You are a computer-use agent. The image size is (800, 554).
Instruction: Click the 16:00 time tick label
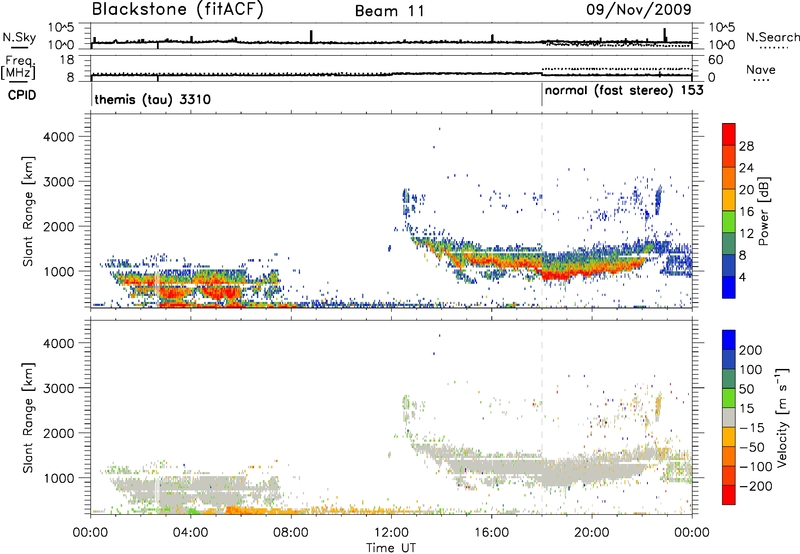(491, 533)
